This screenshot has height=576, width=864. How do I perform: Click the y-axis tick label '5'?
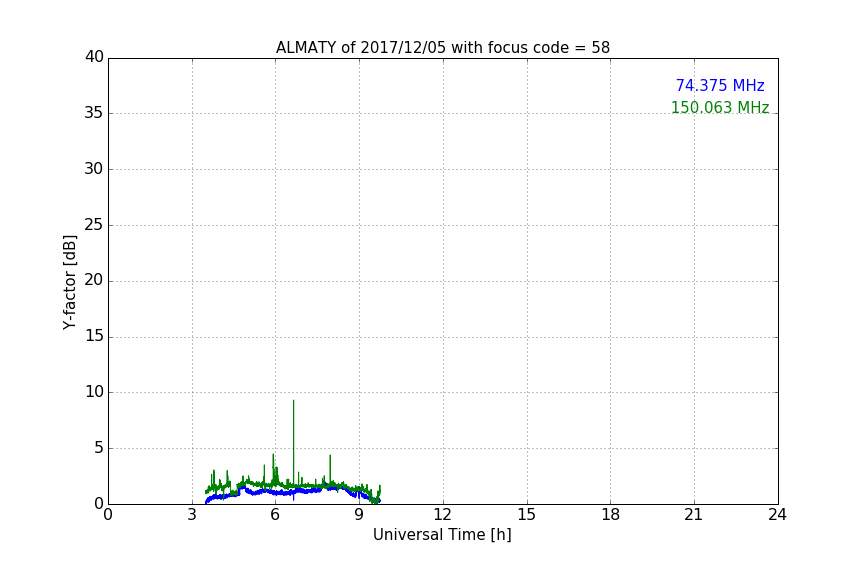coord(99,448)
